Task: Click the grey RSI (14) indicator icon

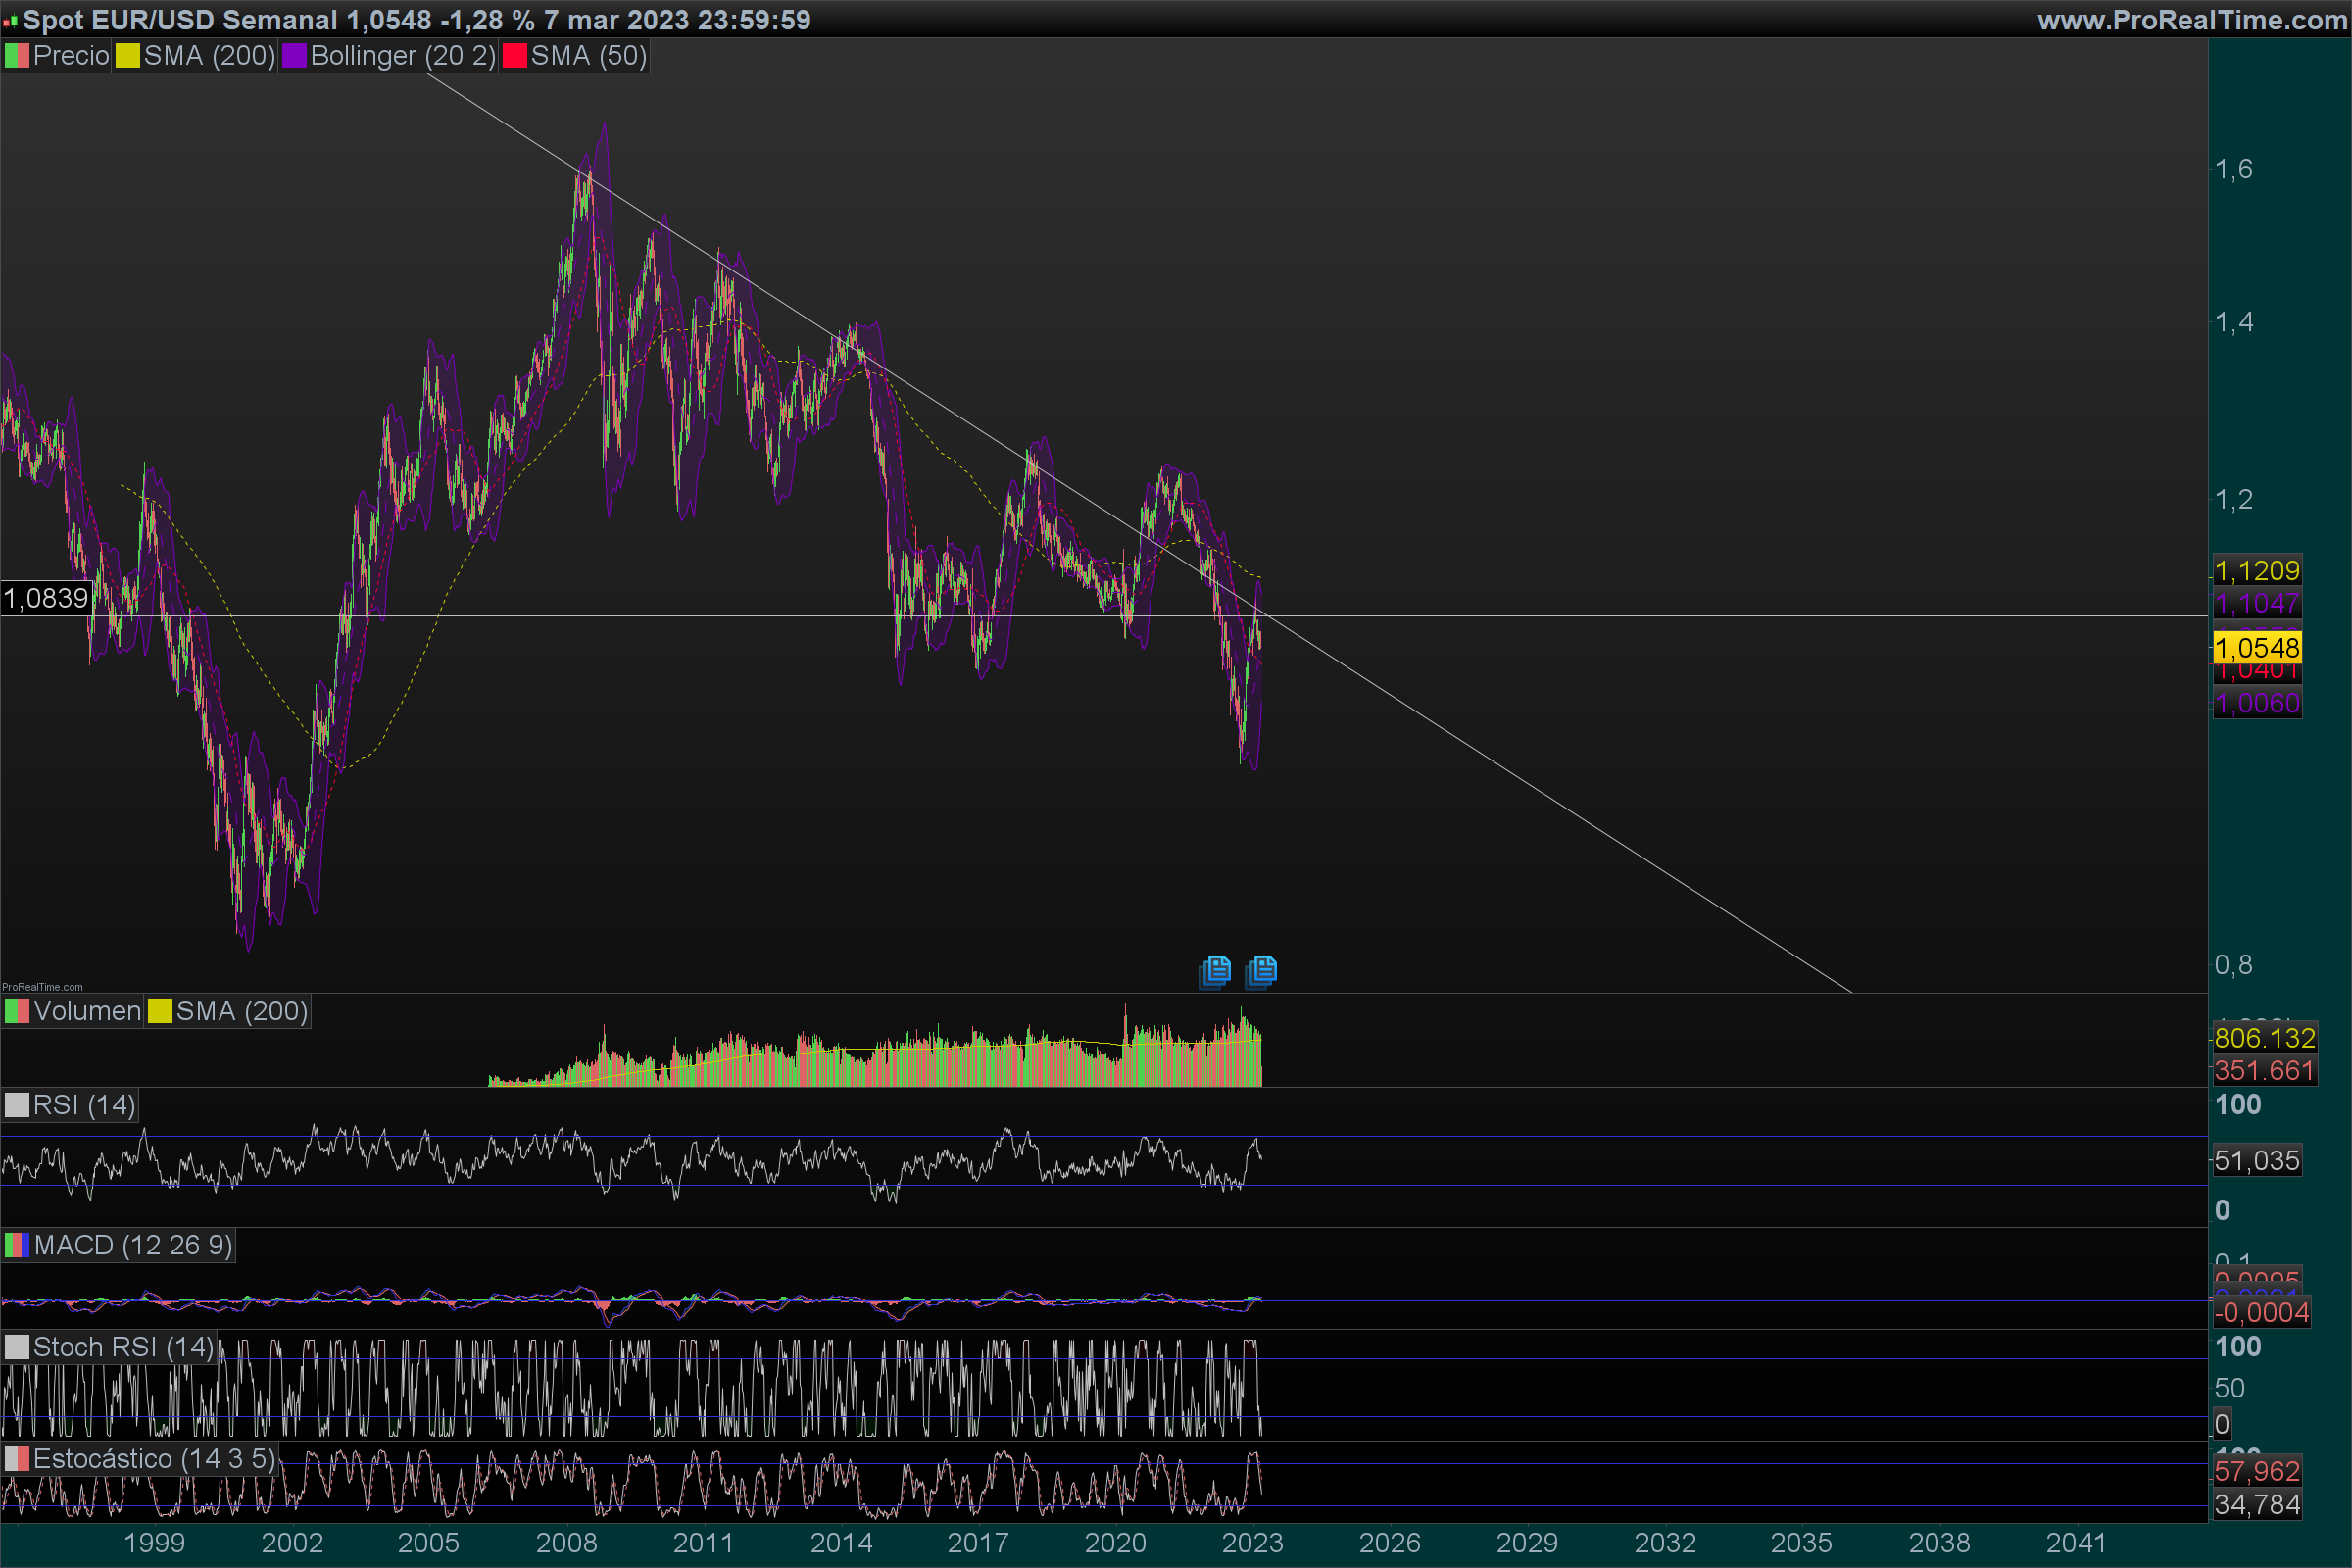Action: point(16,1105)
